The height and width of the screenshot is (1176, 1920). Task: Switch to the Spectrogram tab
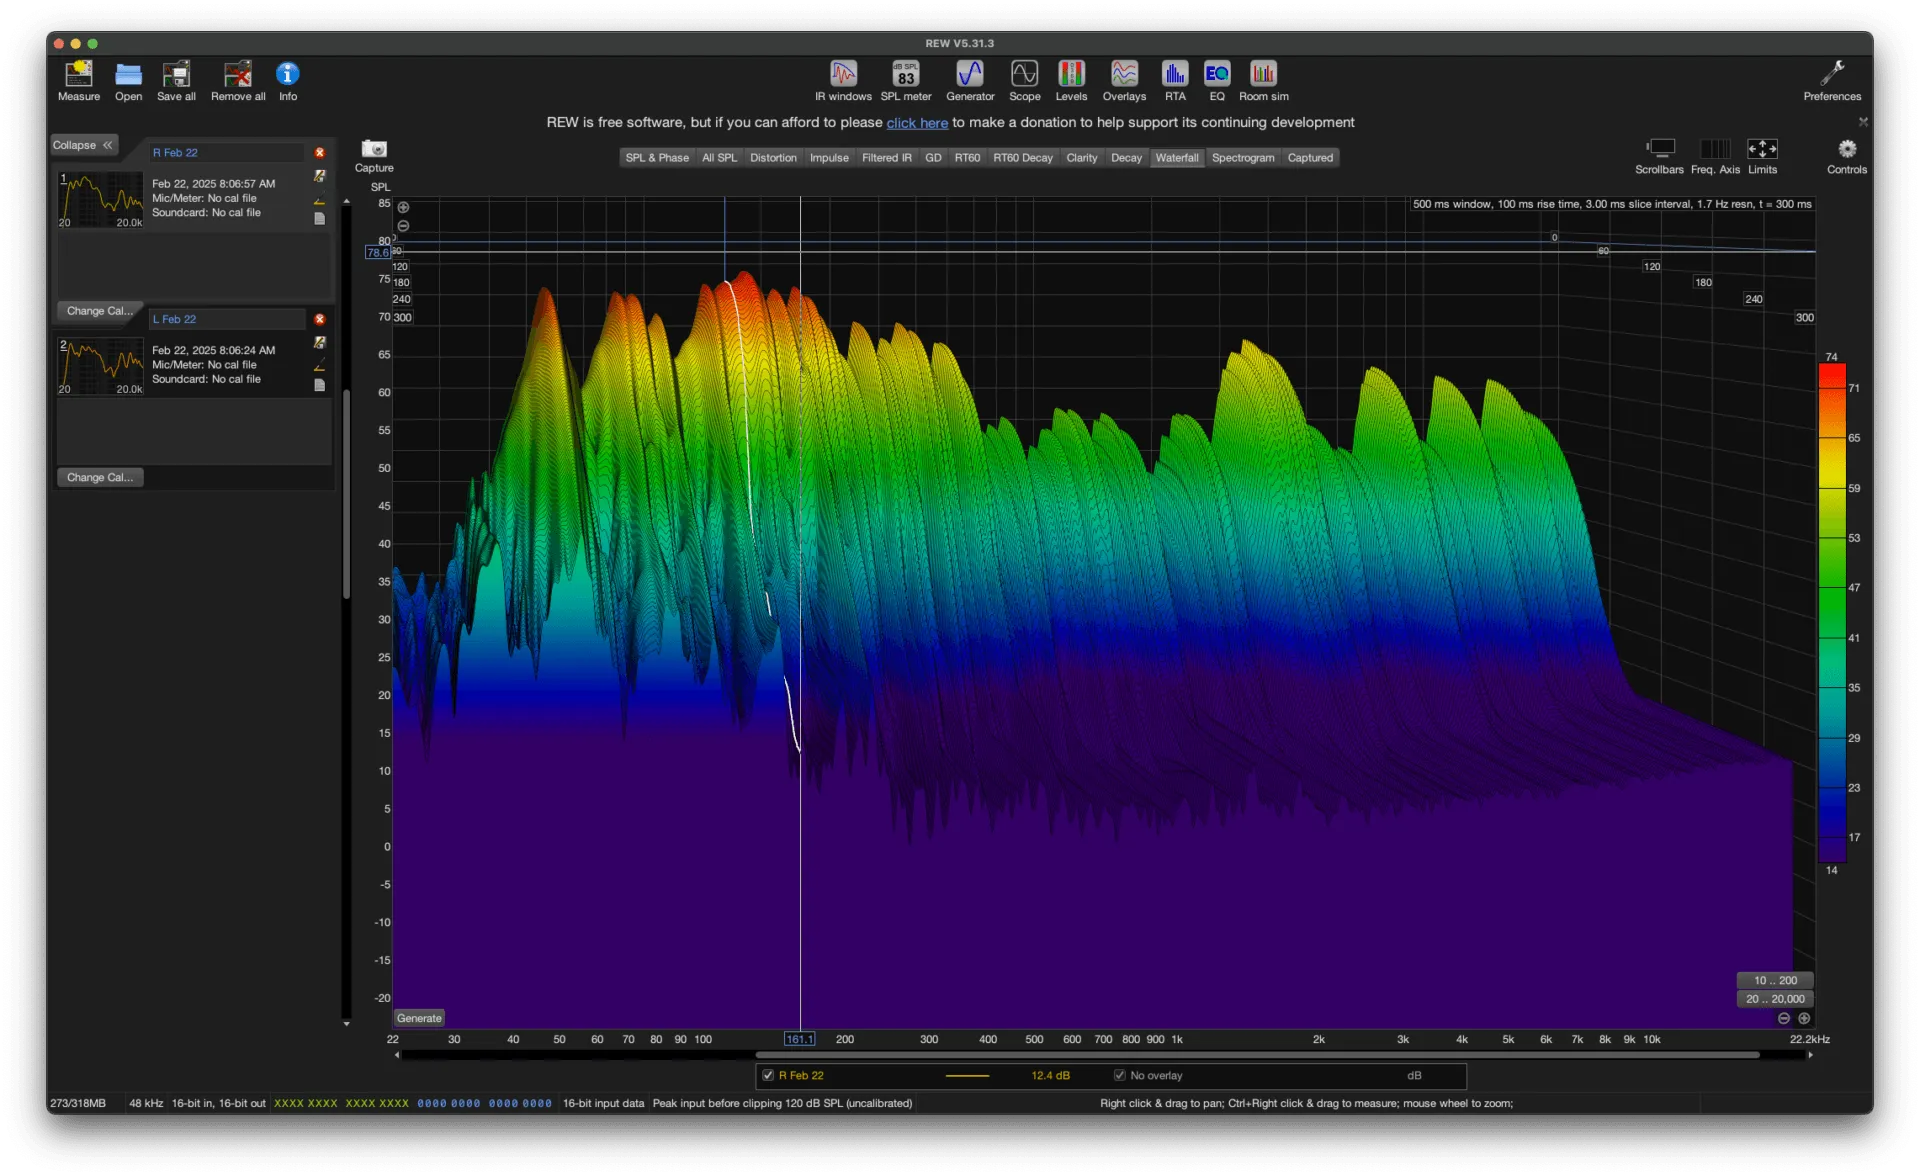[x=1242, y=158]
